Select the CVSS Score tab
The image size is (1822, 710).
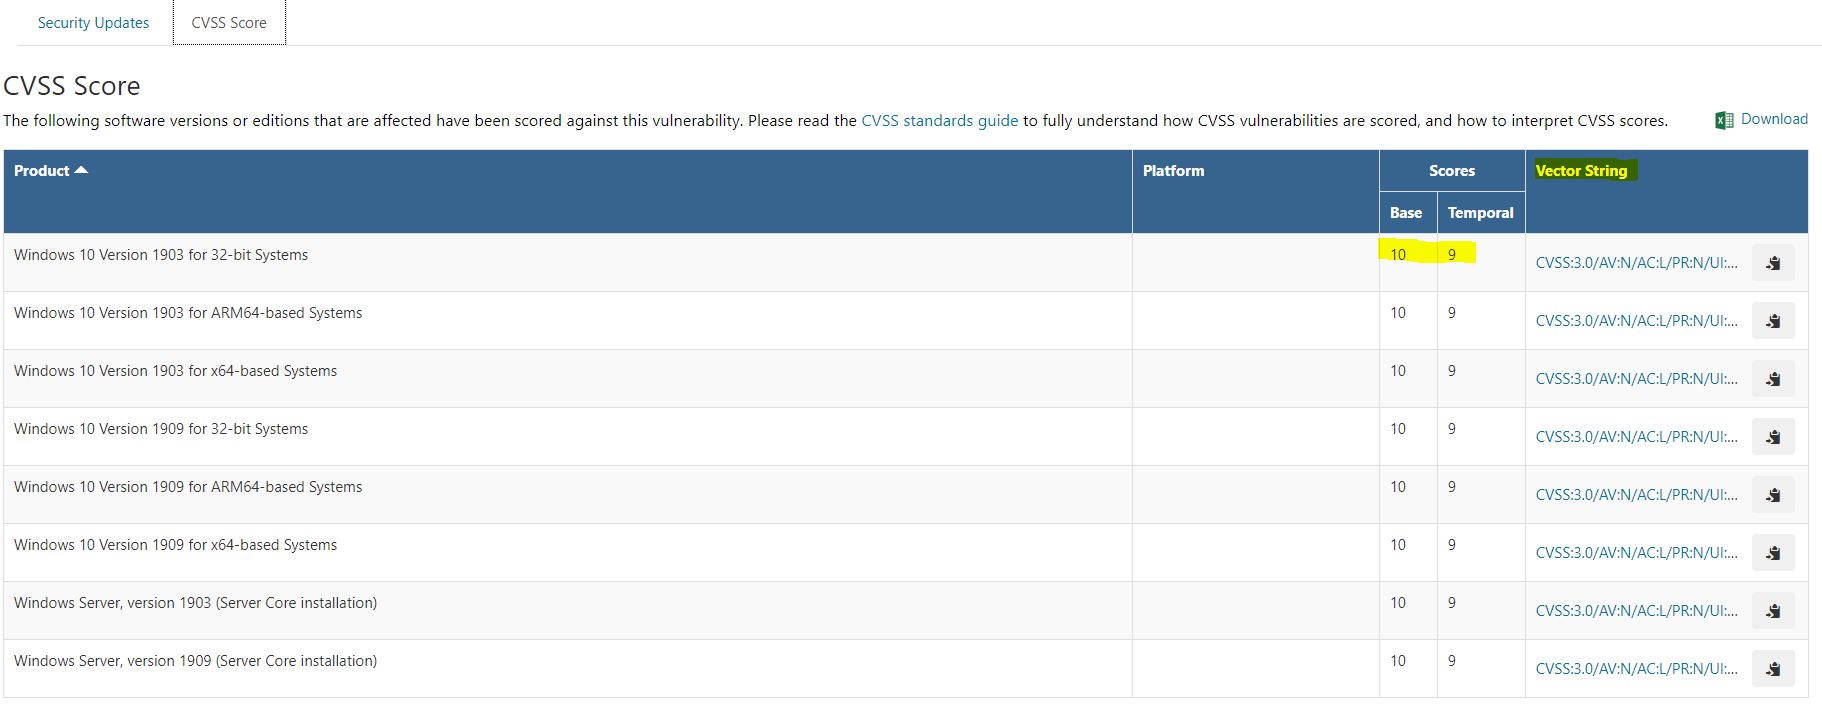coord(229,23)
